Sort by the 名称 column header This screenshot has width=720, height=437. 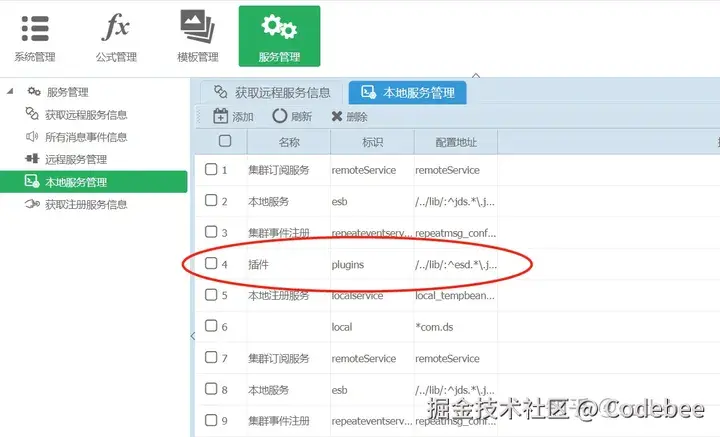click(x=289, y=142)
